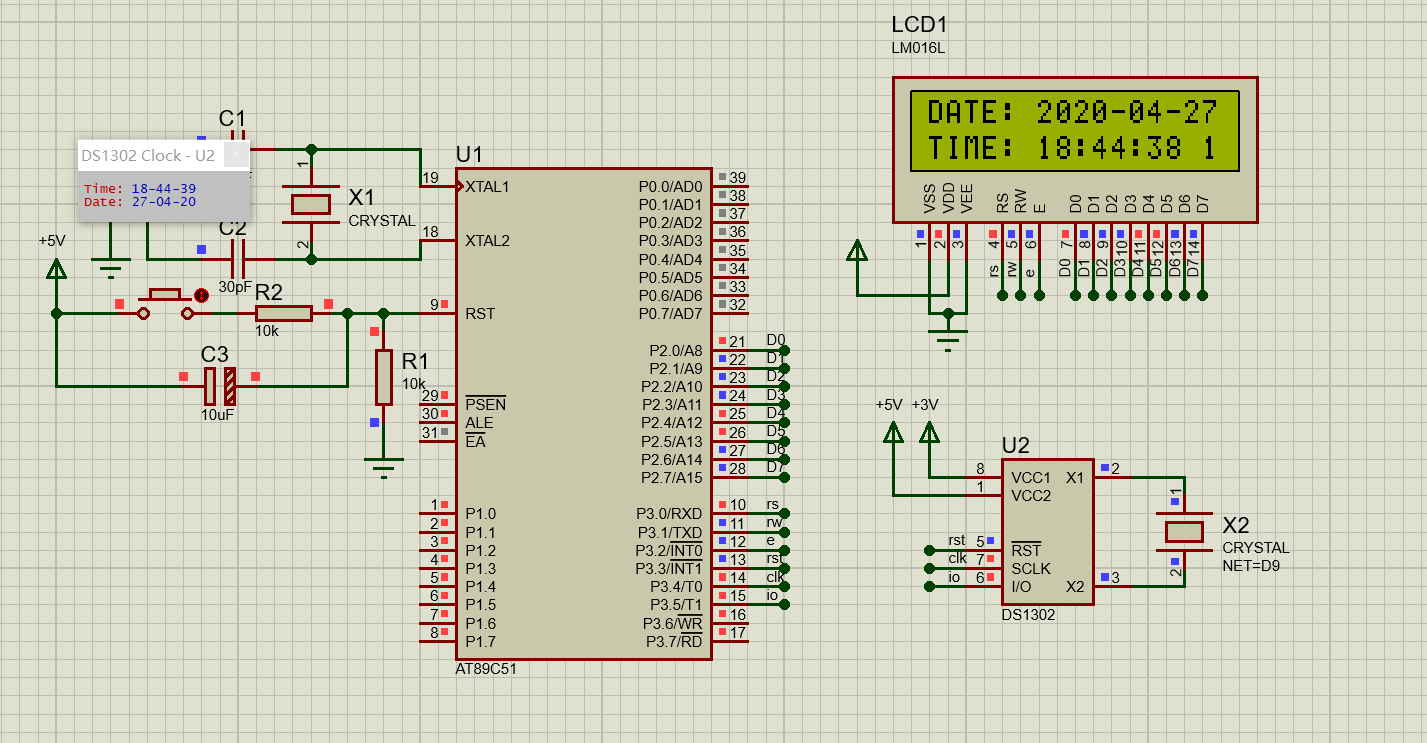Click the 'CRYSTAL' label beside X1

382,221
